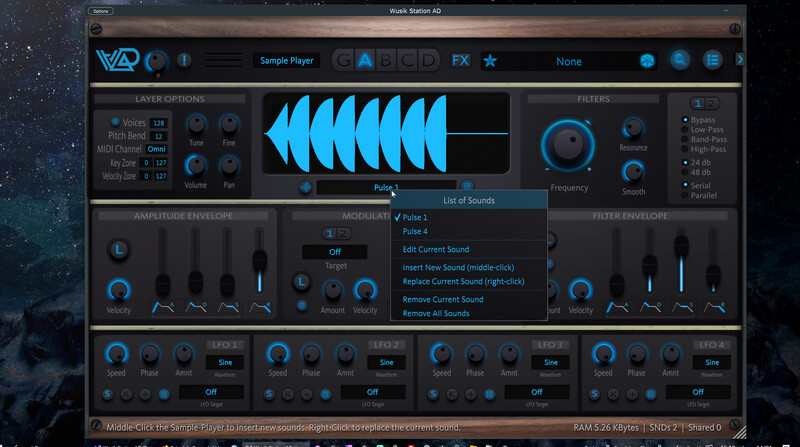Select the High-Pass filter type
This screenshot has width=800, height=447.
(685, 149)
